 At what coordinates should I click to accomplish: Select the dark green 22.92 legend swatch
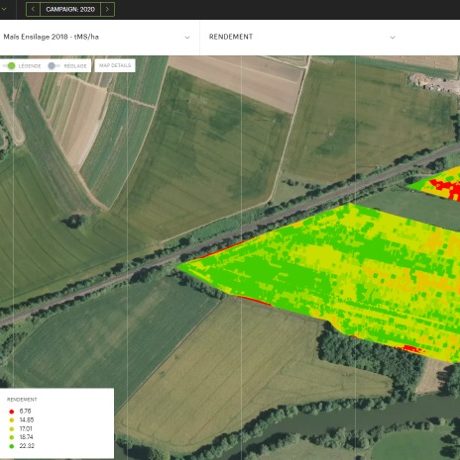point(12,446)
